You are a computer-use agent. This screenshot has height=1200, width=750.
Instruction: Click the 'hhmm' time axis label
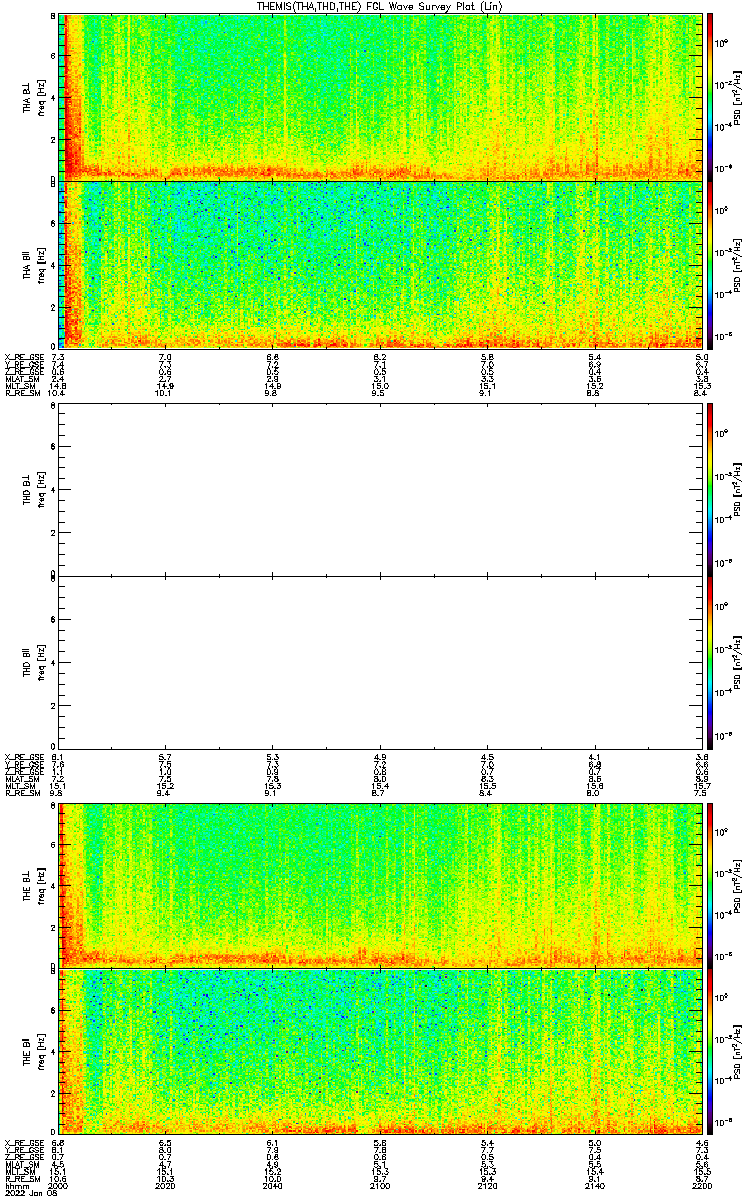pos(16,1186)
